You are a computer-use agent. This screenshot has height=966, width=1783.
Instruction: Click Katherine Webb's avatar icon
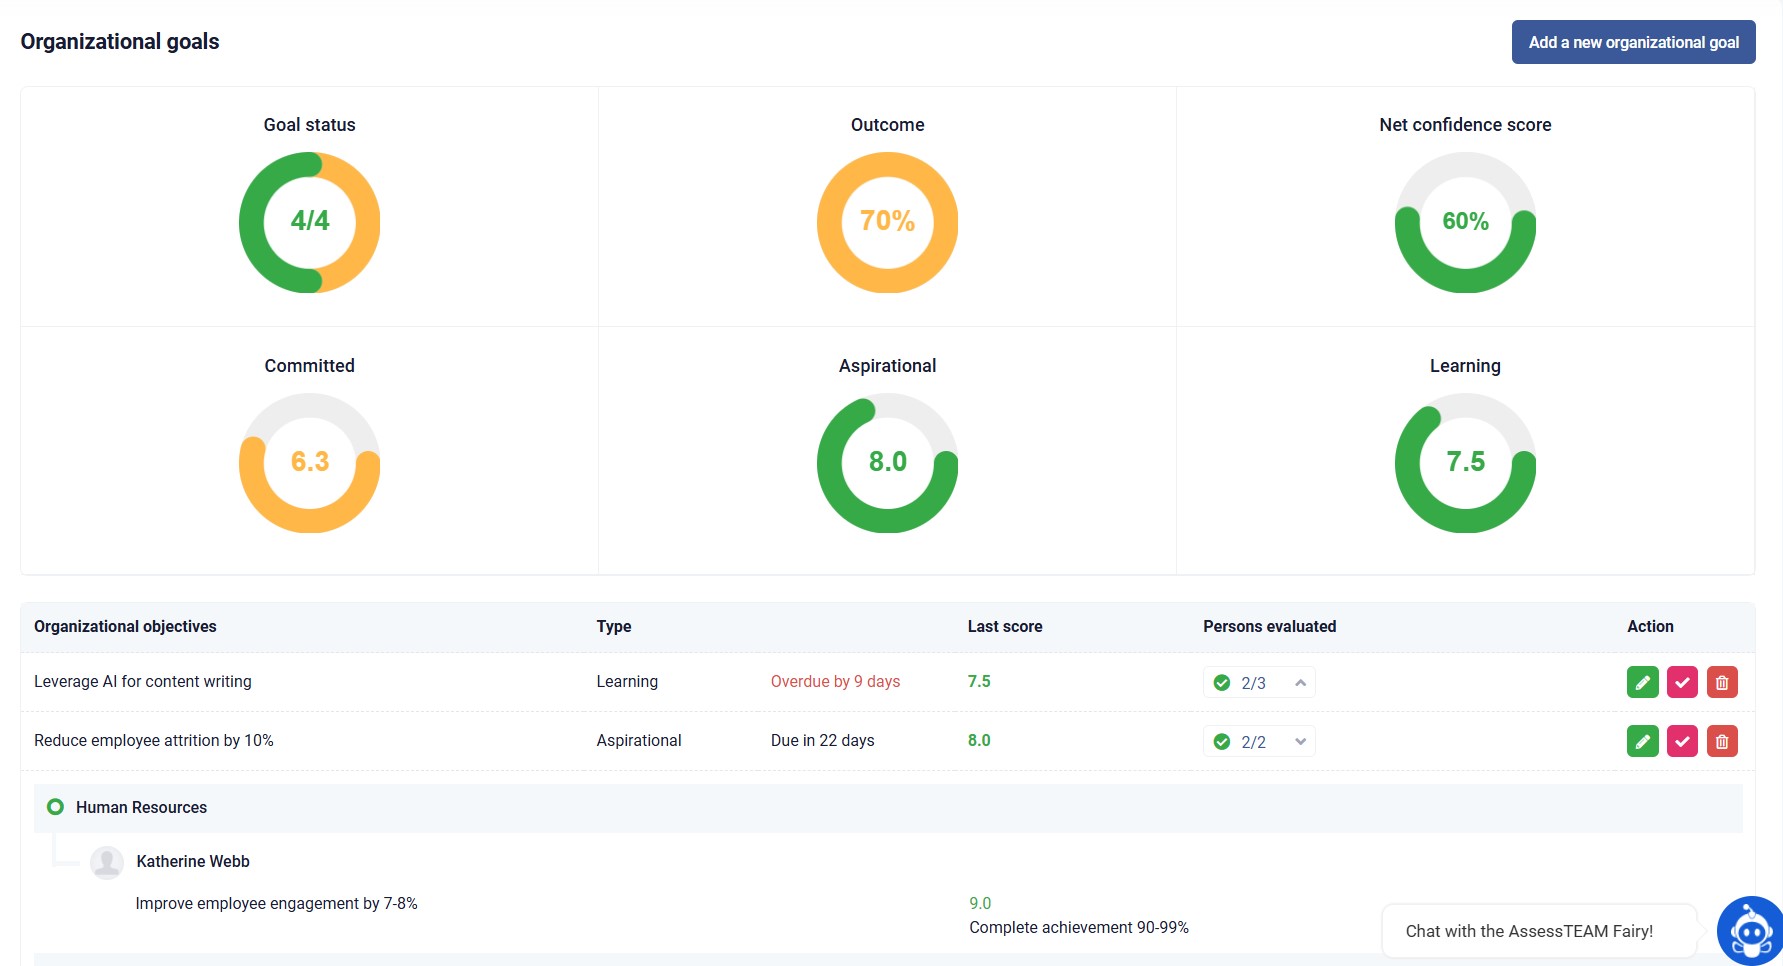click(x=107, y=862)
